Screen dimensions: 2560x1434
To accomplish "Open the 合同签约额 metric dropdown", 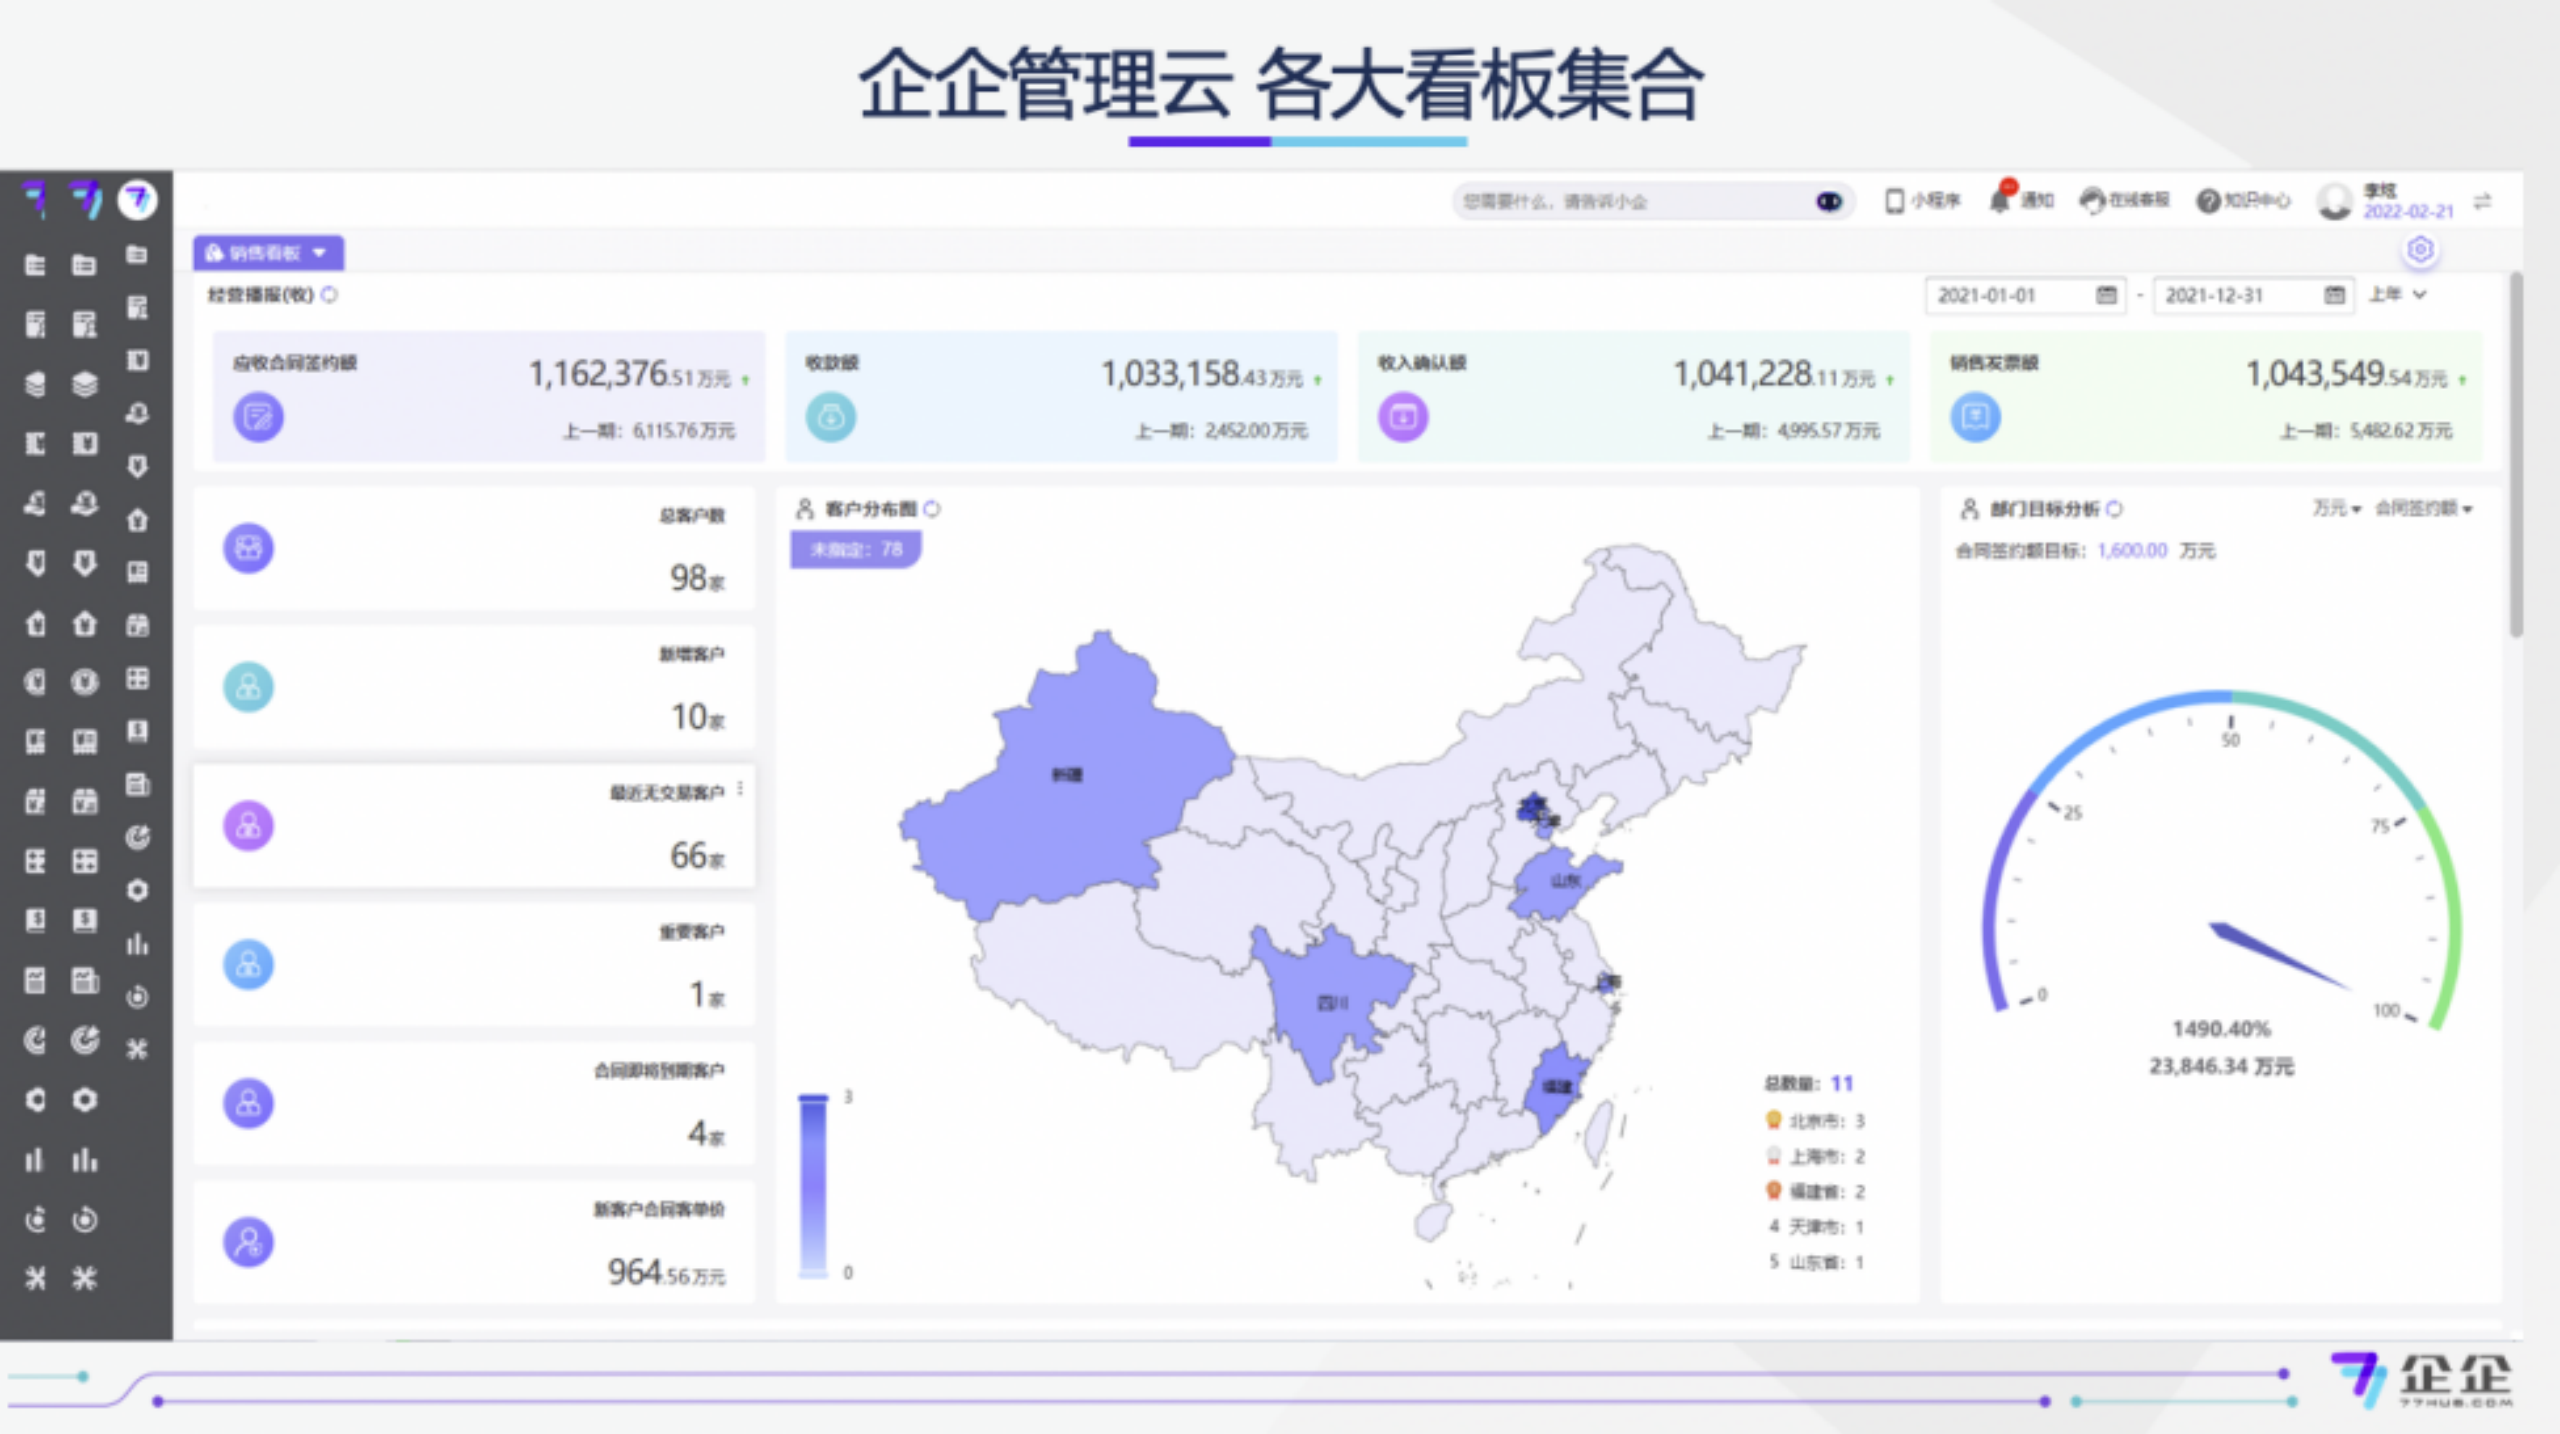I will 2423,509.
